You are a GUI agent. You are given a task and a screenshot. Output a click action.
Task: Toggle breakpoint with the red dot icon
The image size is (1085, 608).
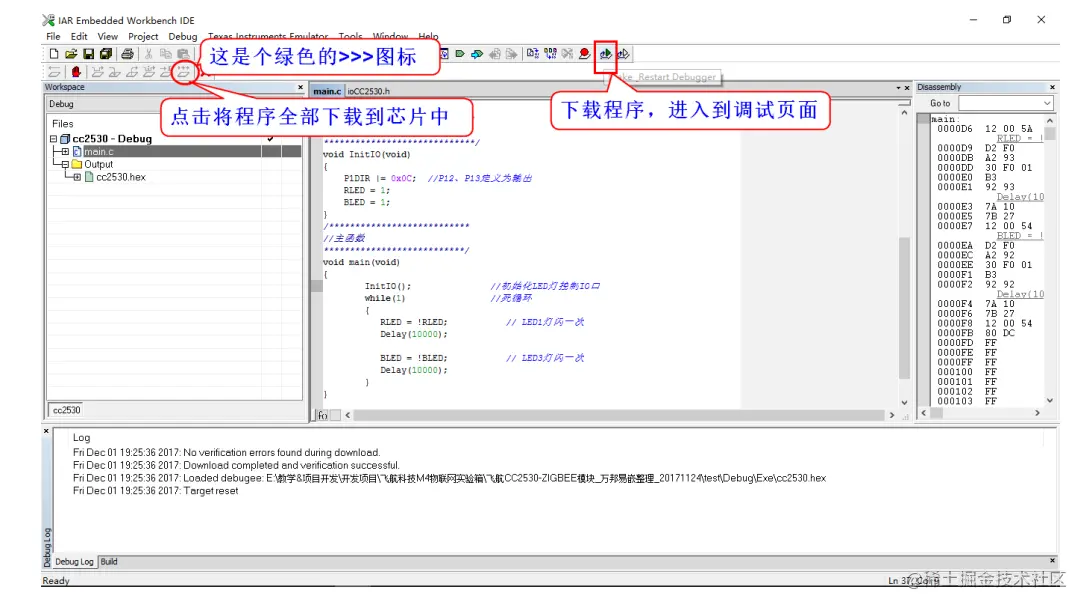(x=585, y=54)
